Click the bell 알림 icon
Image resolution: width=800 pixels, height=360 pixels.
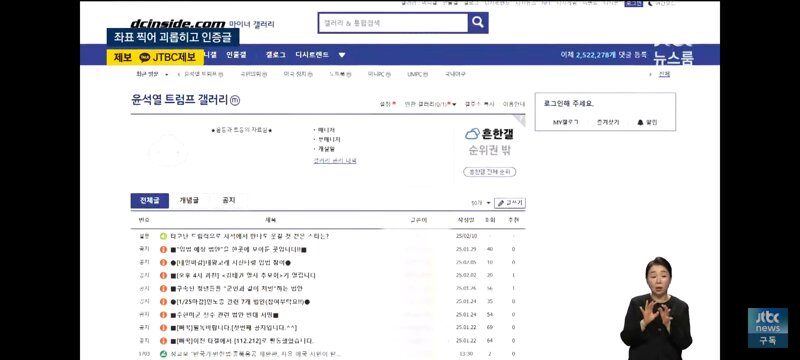tap(640, 122)
